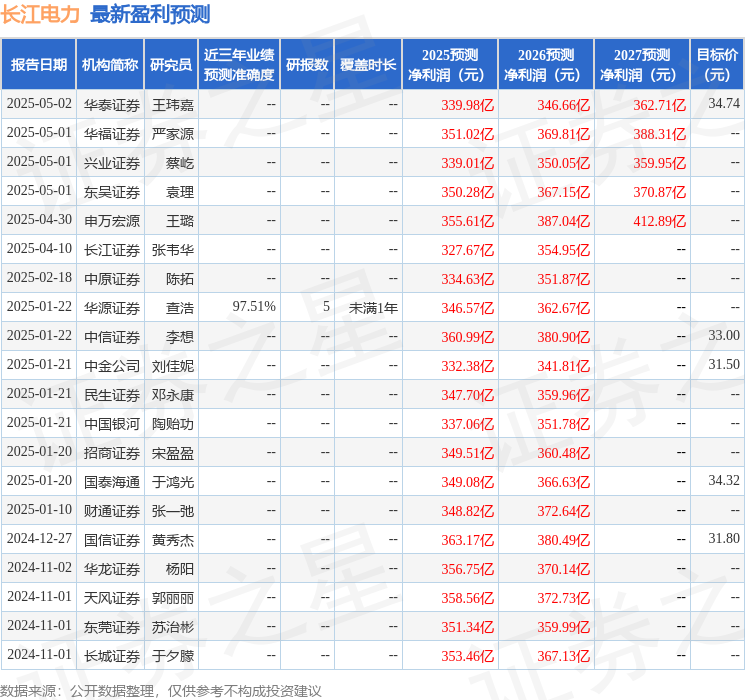
Task: Click the 国泰海通 institution cell
Action: pyautogui.click(x=112, y=482)
